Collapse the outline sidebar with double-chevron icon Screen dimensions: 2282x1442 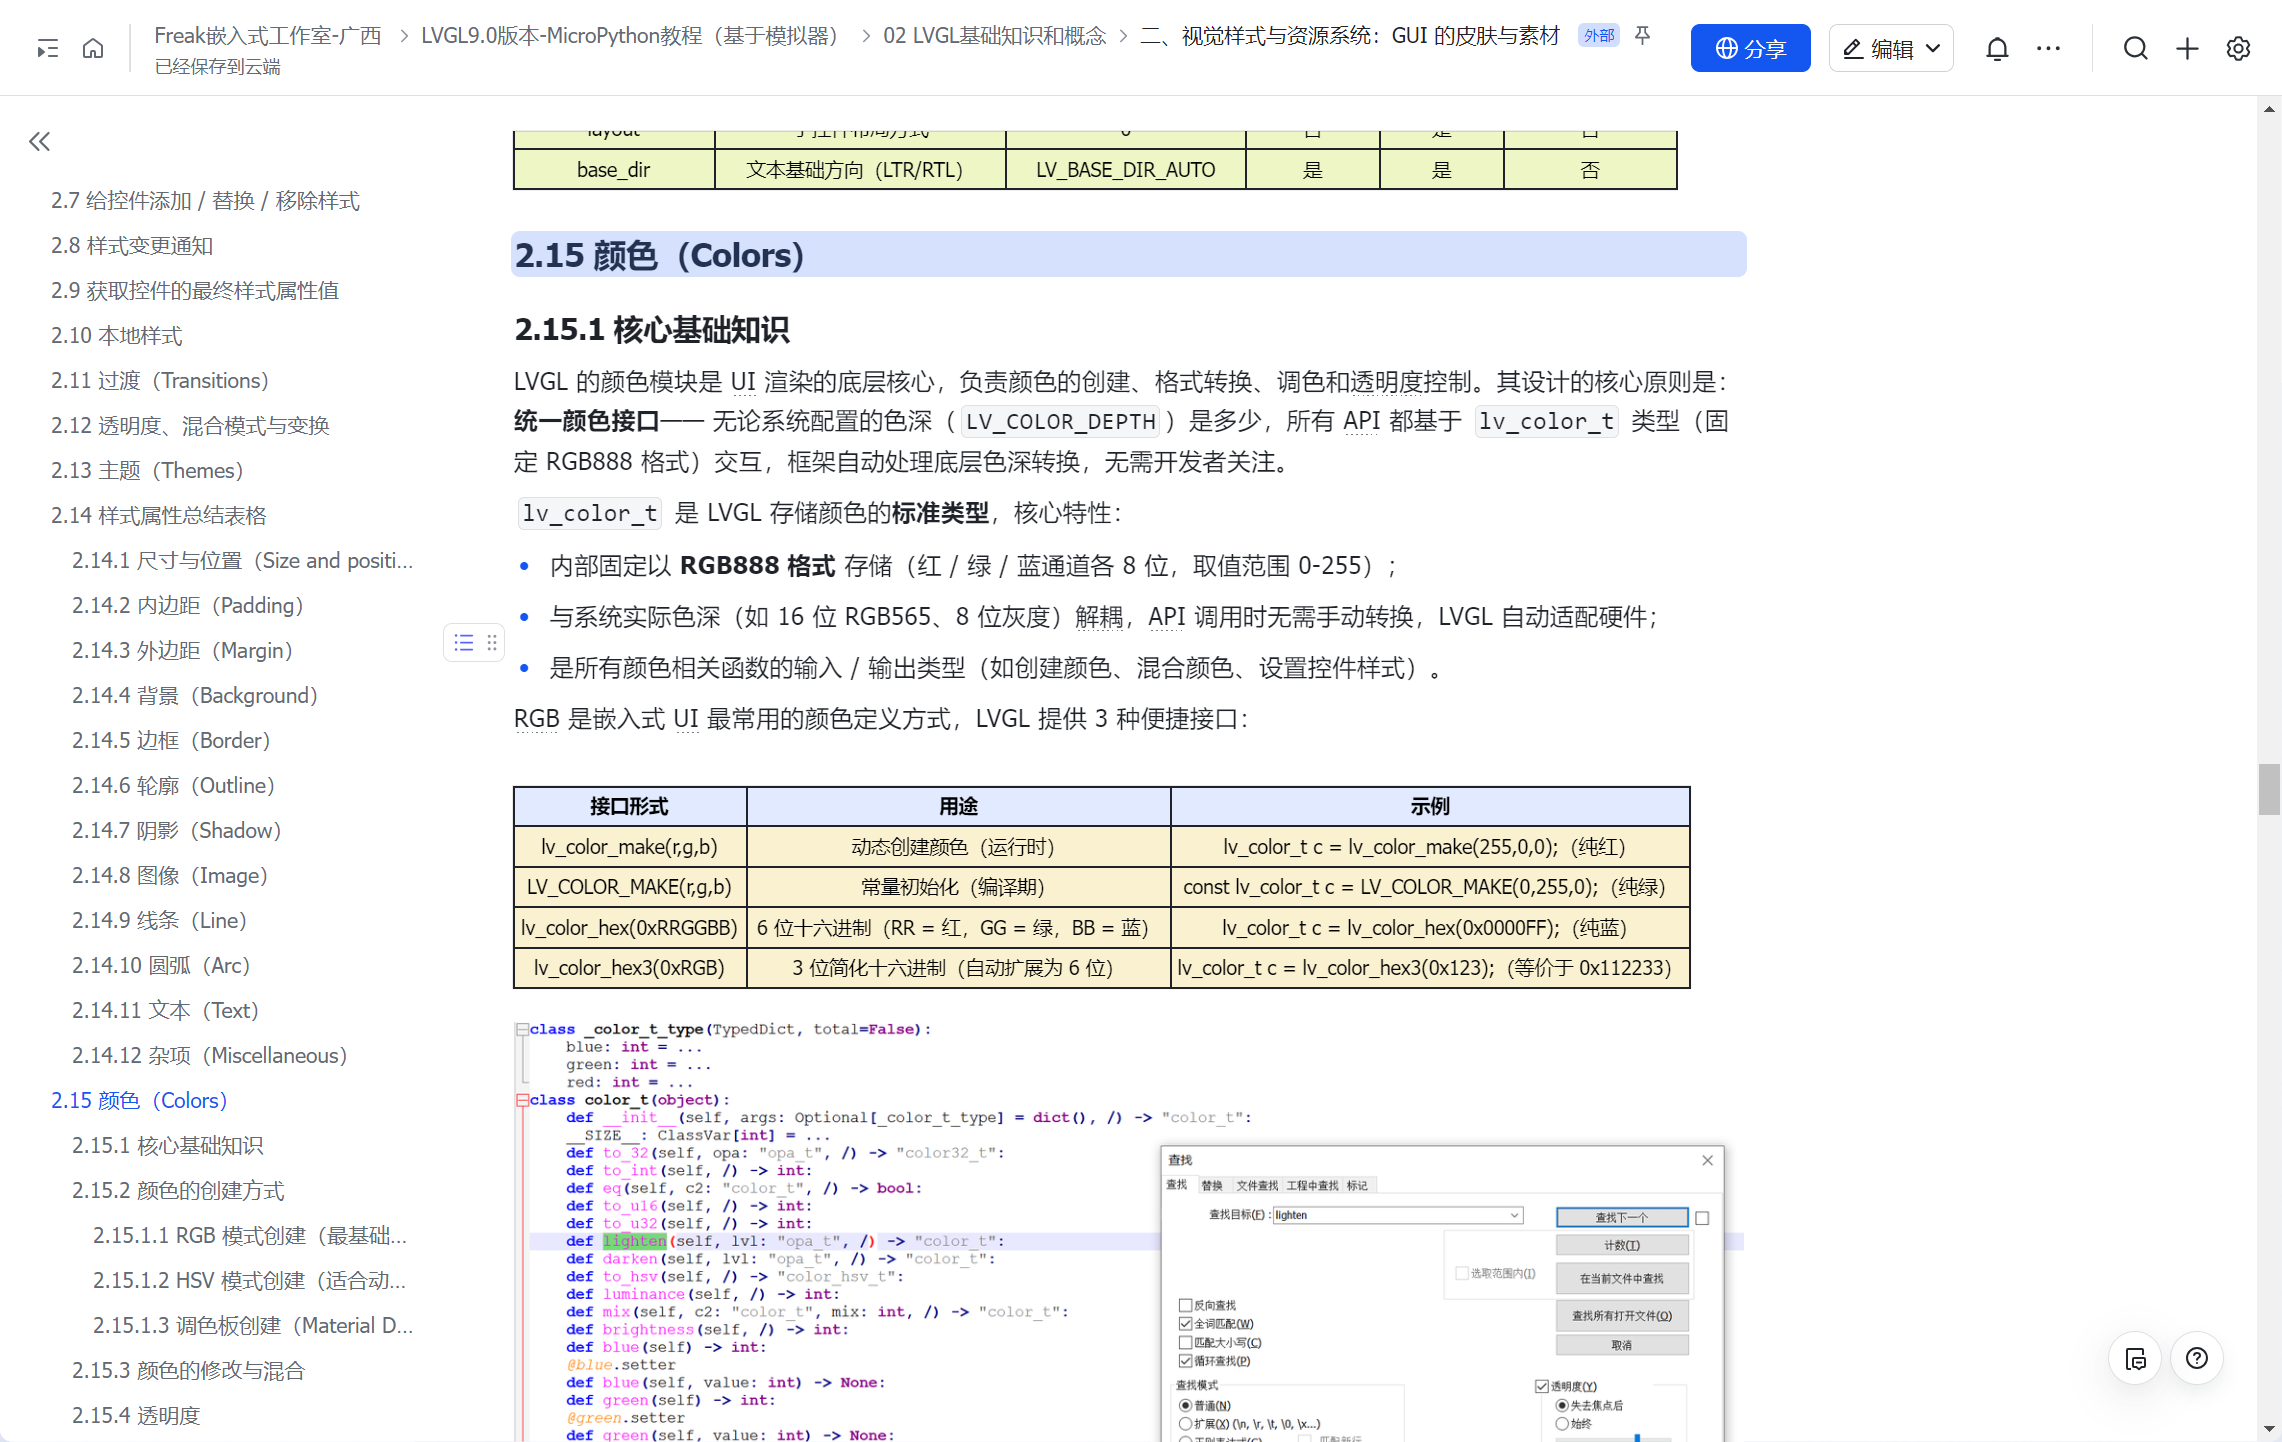[40, 142]
